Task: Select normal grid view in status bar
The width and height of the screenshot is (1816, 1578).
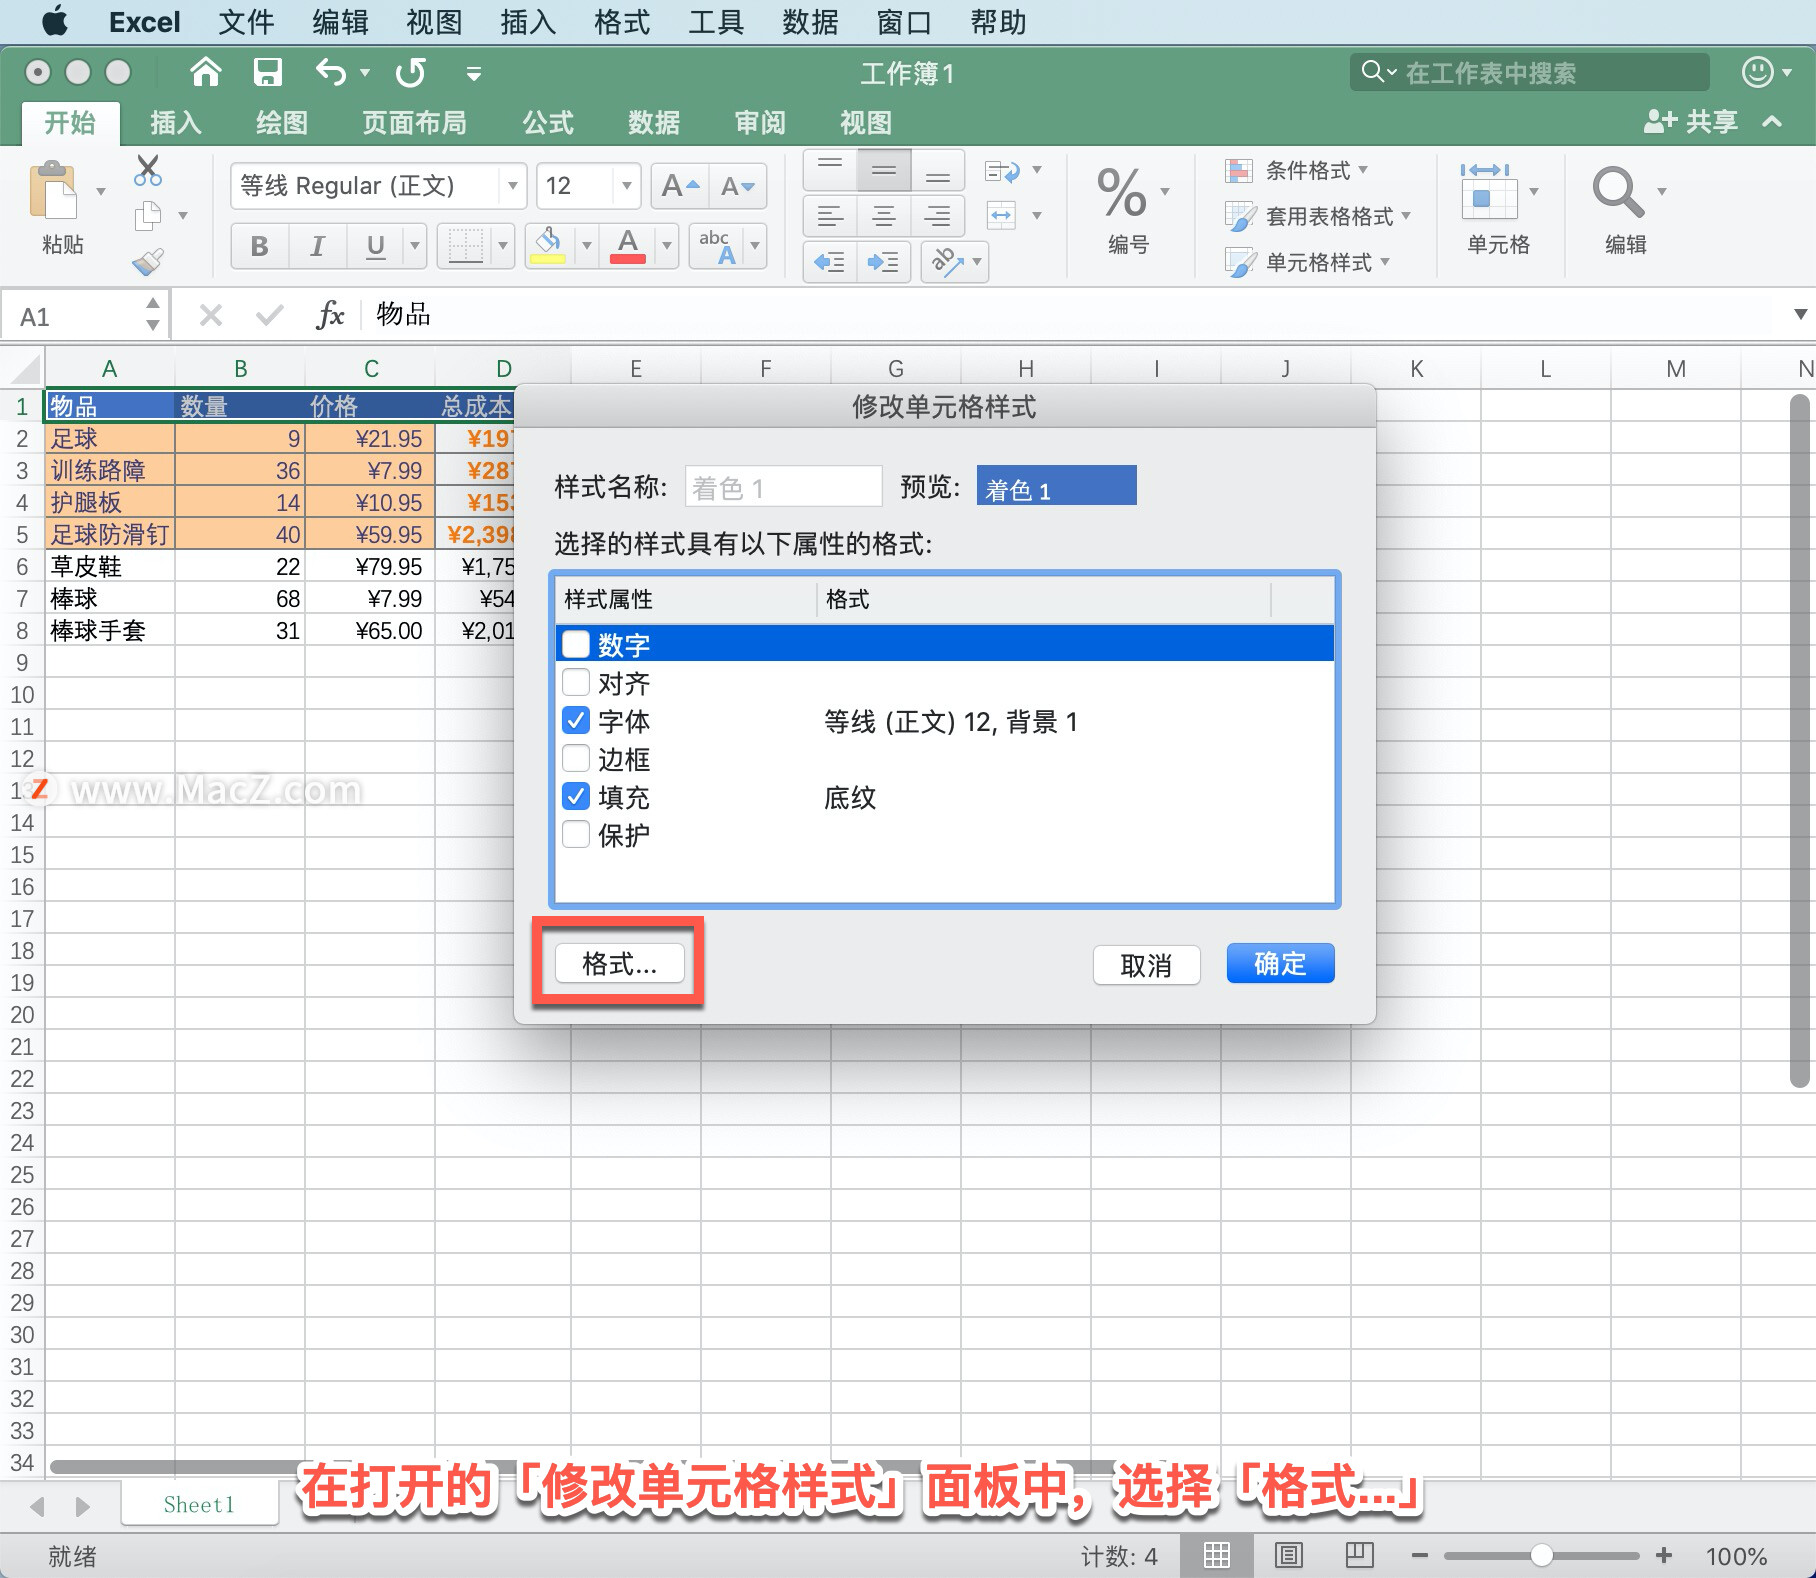Action: 1217,1555
